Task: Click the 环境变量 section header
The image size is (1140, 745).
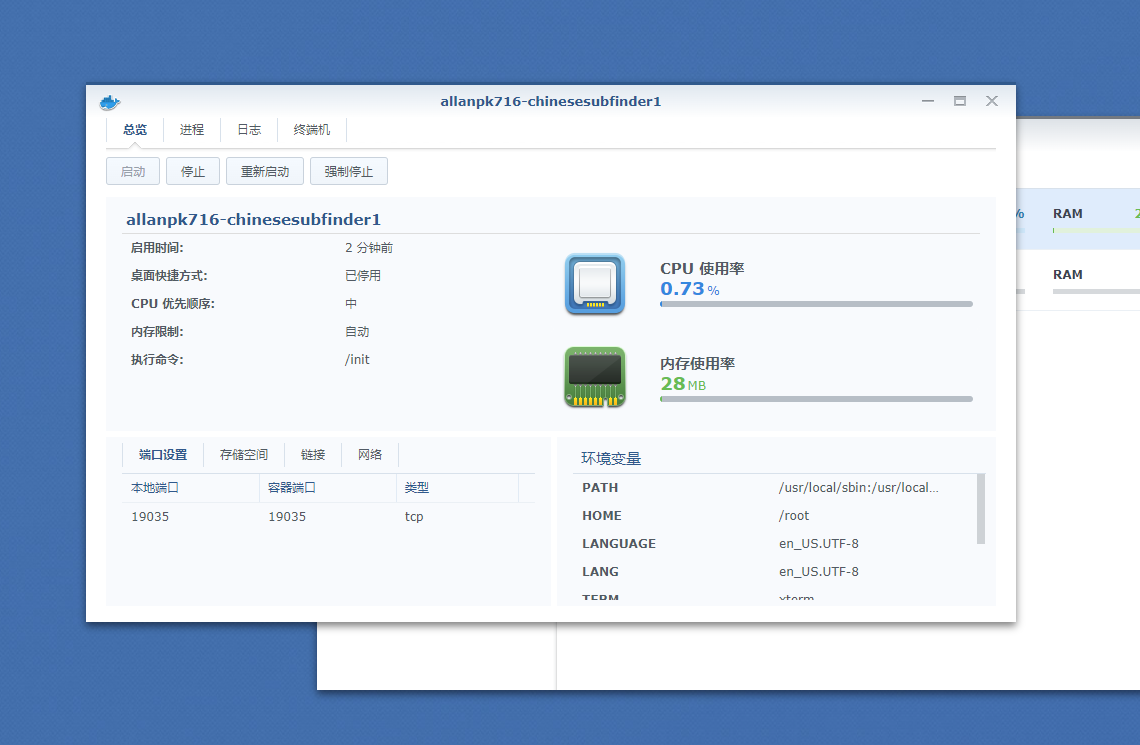Action: (609, 456)
